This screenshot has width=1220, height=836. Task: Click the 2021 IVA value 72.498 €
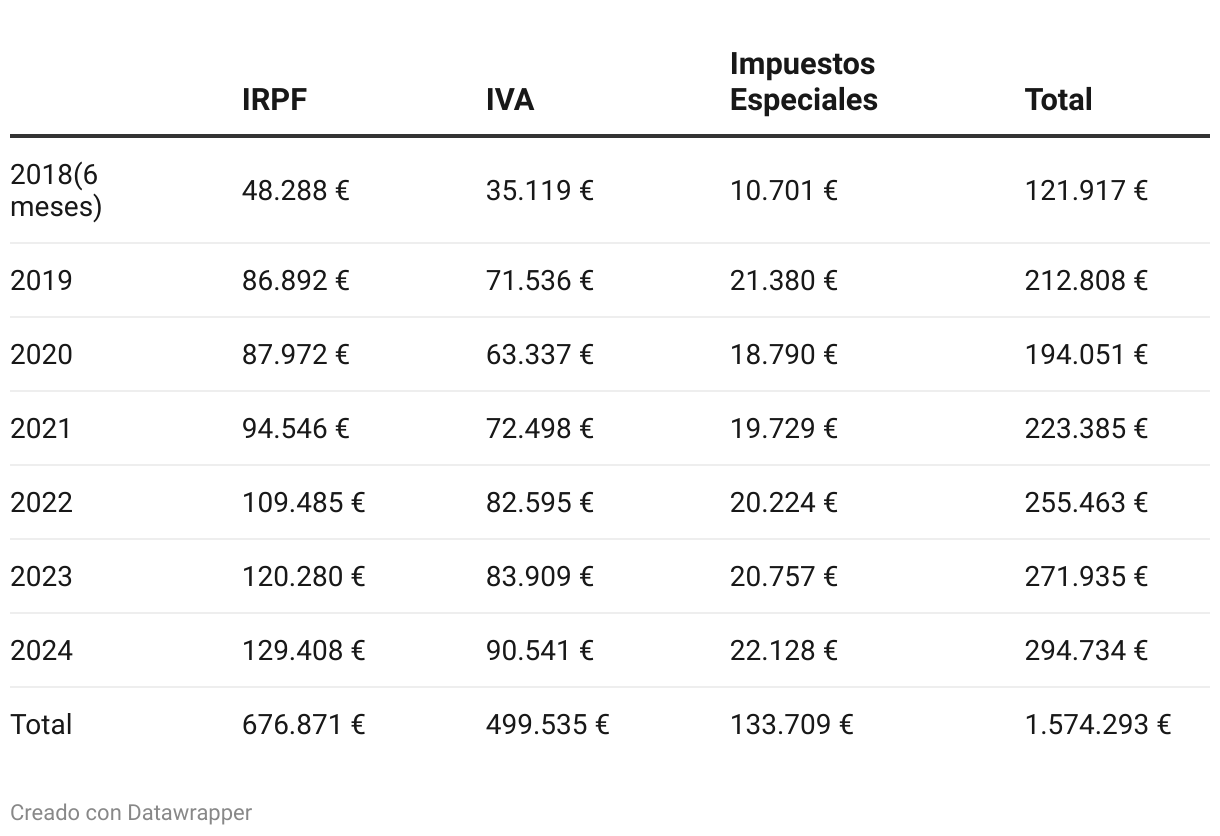click(540, 428)
